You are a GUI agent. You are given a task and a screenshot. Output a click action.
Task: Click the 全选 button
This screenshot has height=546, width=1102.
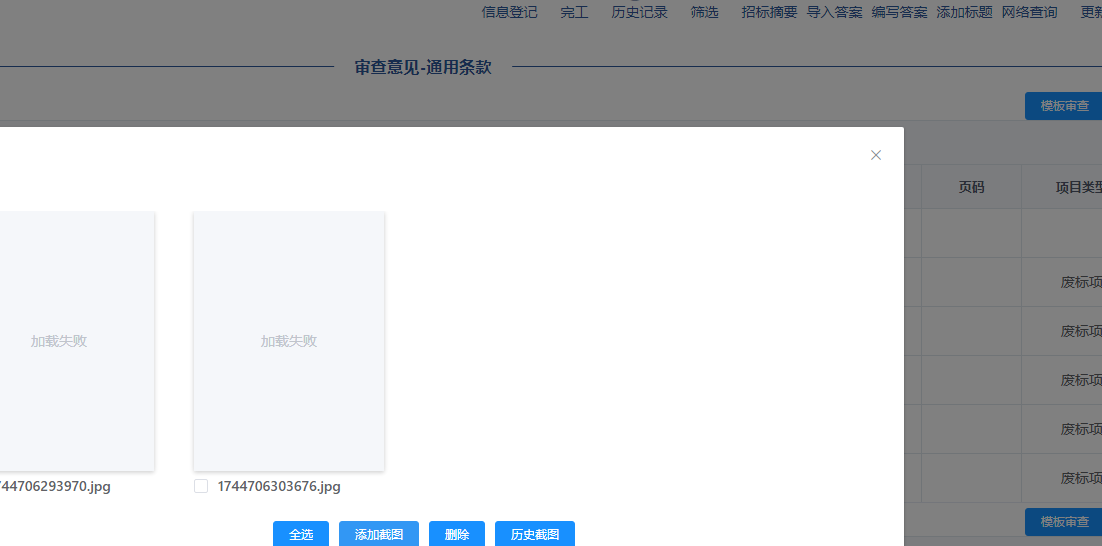click(x=301, y=534)
